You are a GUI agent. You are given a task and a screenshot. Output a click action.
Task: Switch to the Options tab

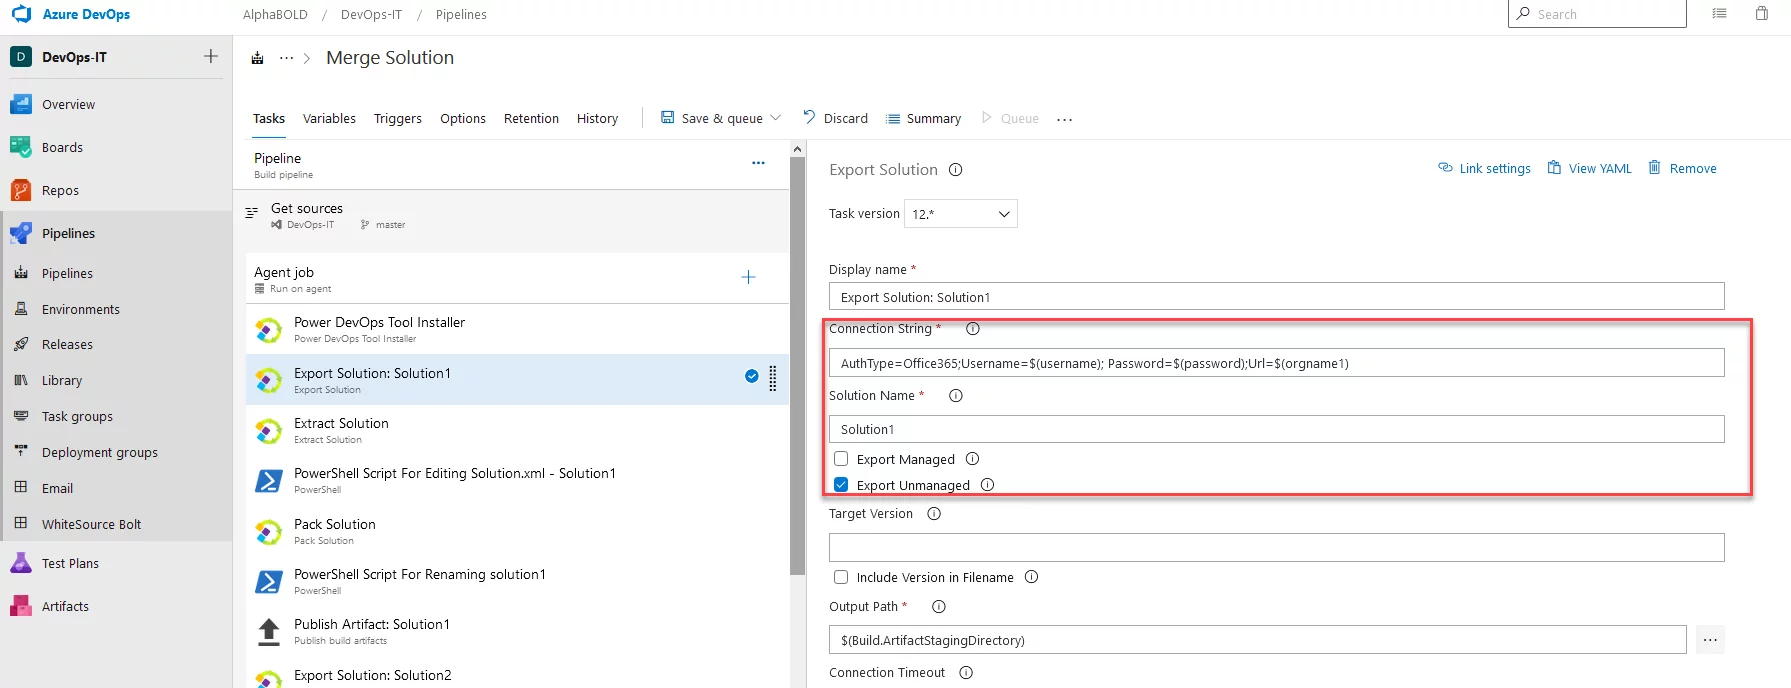click(463, 118)
